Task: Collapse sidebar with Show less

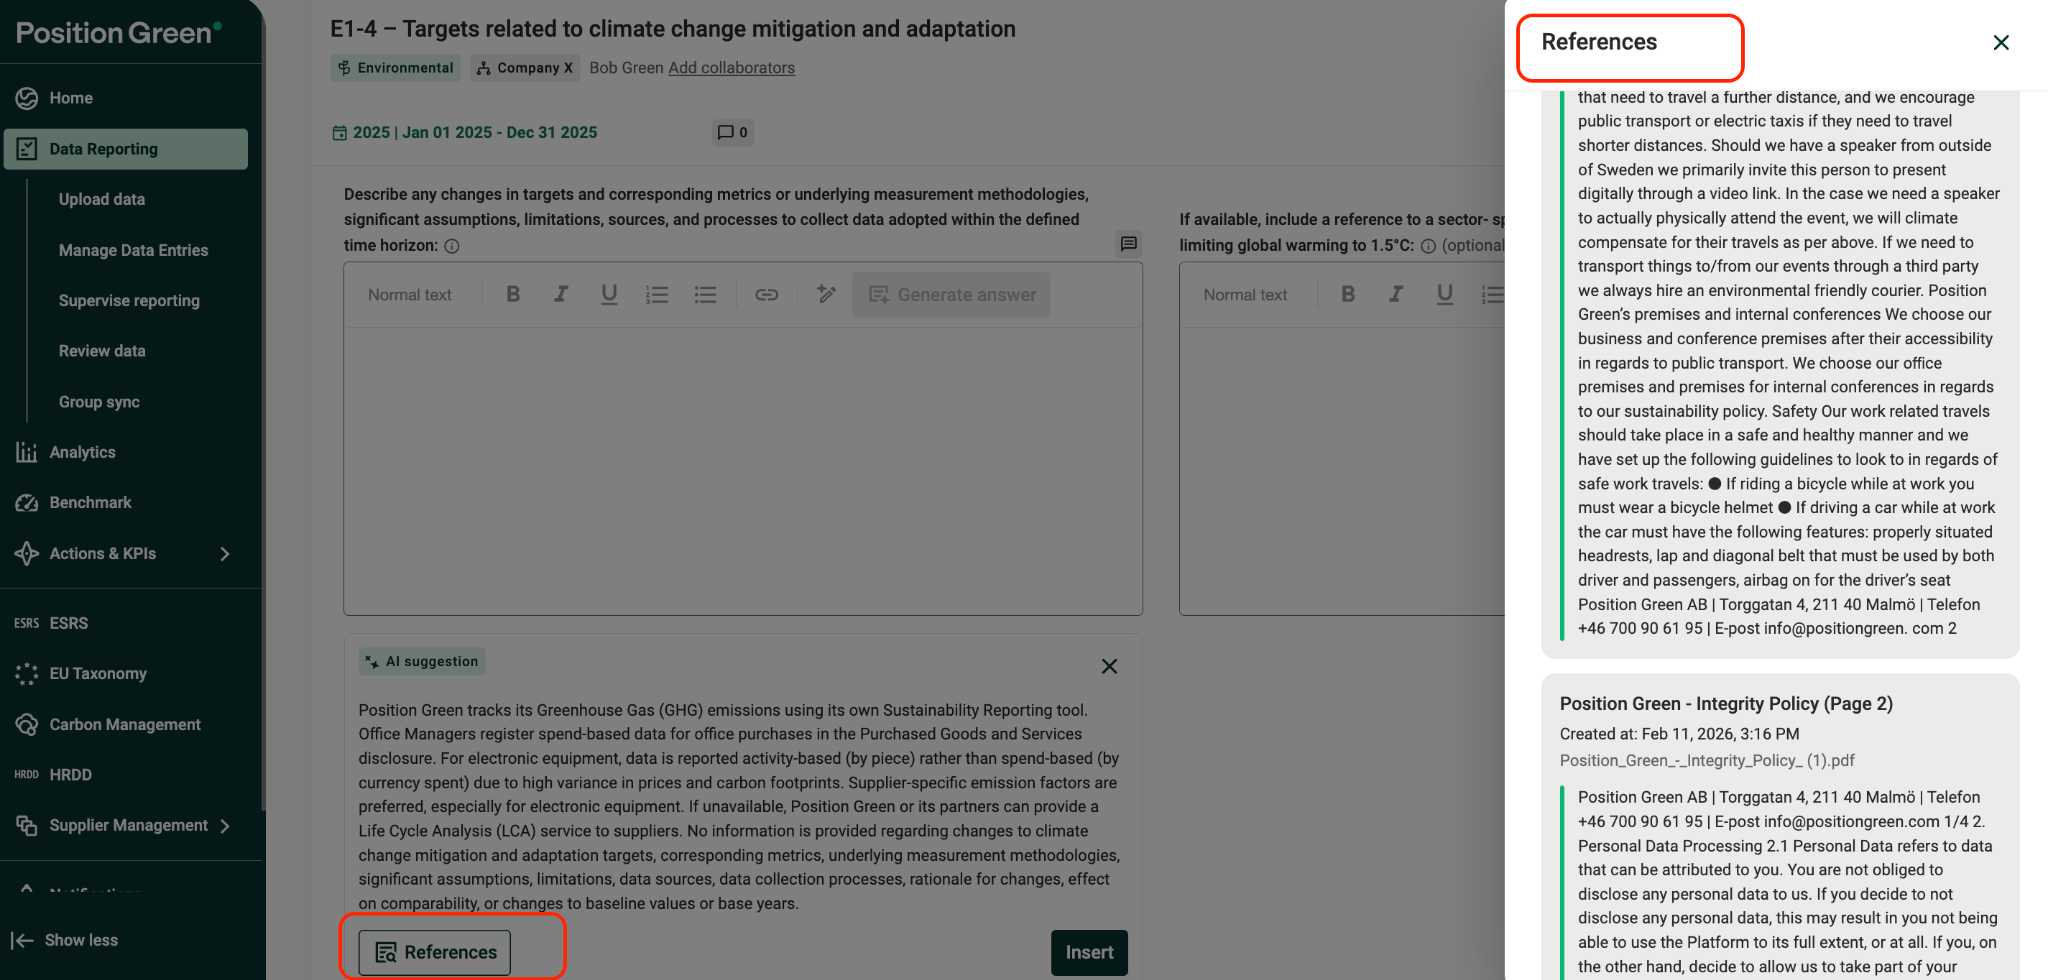Action: [65, 940]
